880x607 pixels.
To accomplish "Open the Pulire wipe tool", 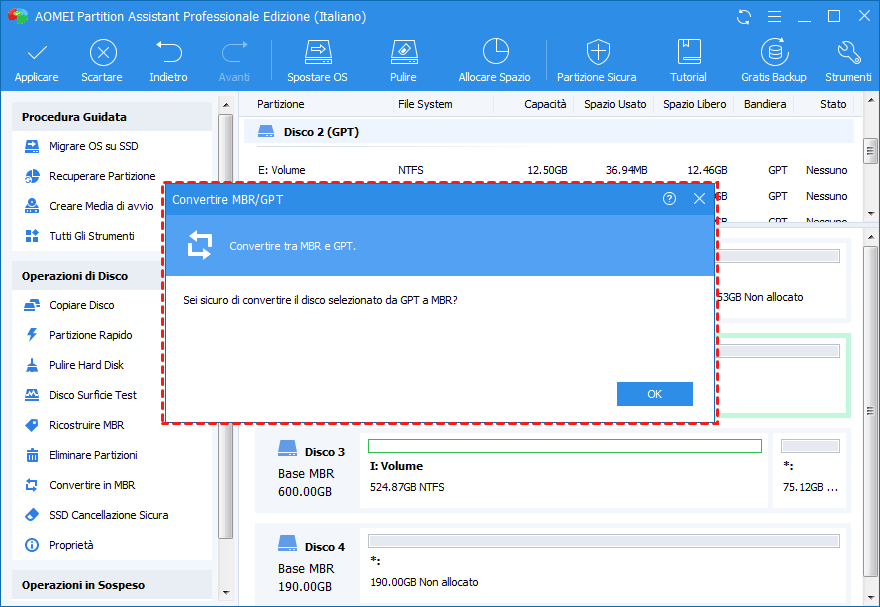I will click(404, 61).
